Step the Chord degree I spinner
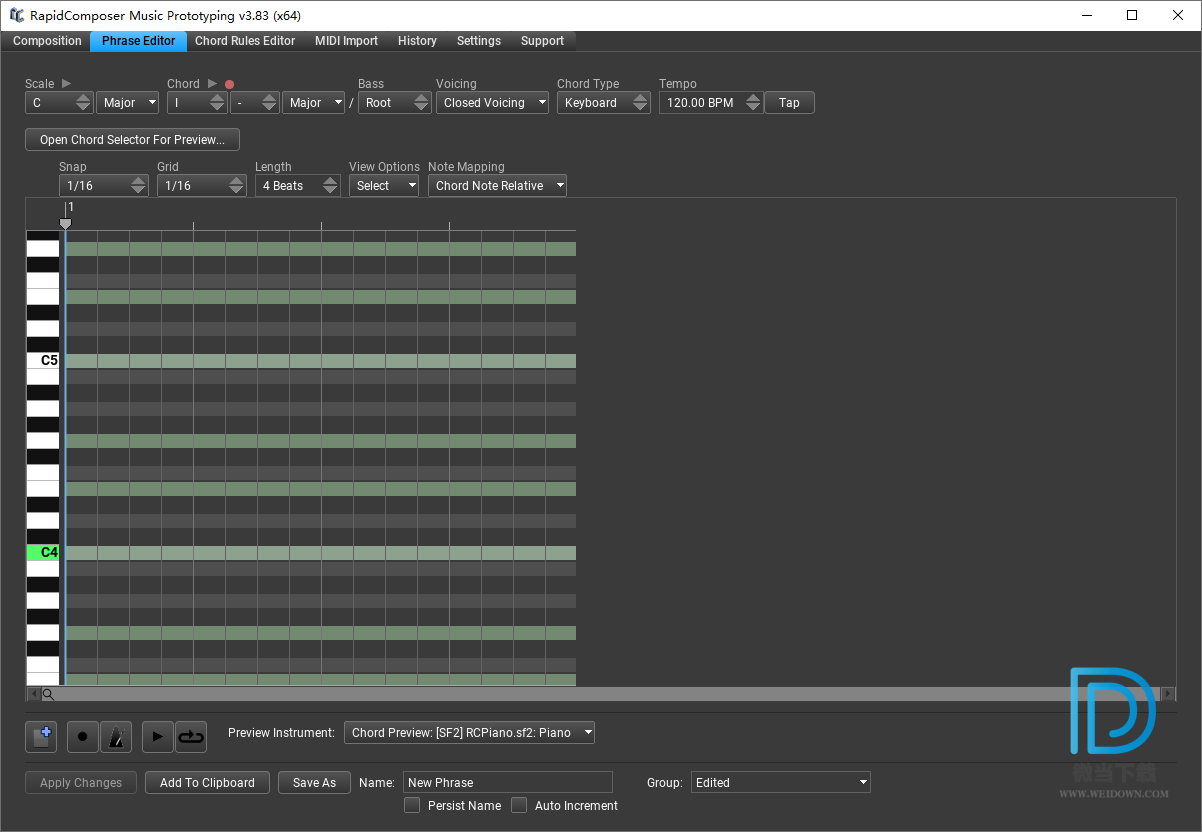The height and width of the screenshot is (832, 1202). click(x=217, y=103)
